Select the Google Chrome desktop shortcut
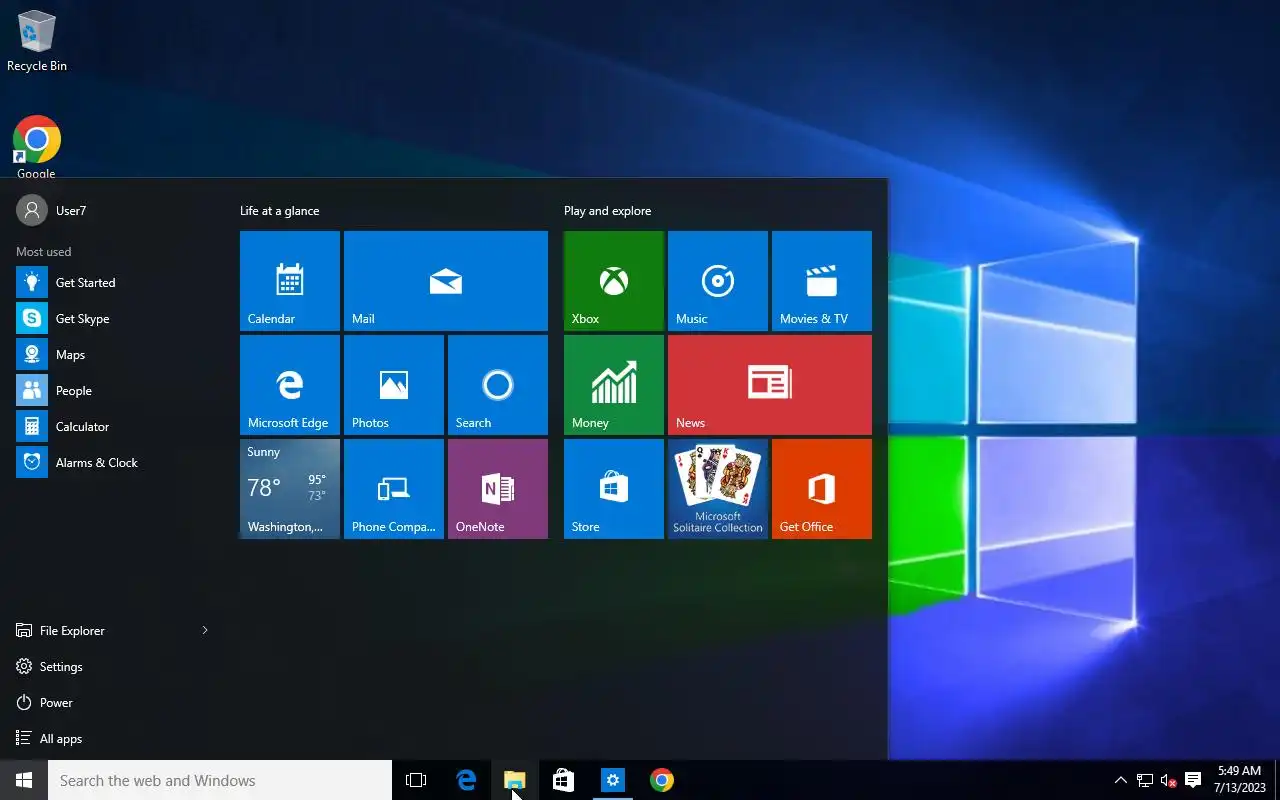 click(37, 147)
